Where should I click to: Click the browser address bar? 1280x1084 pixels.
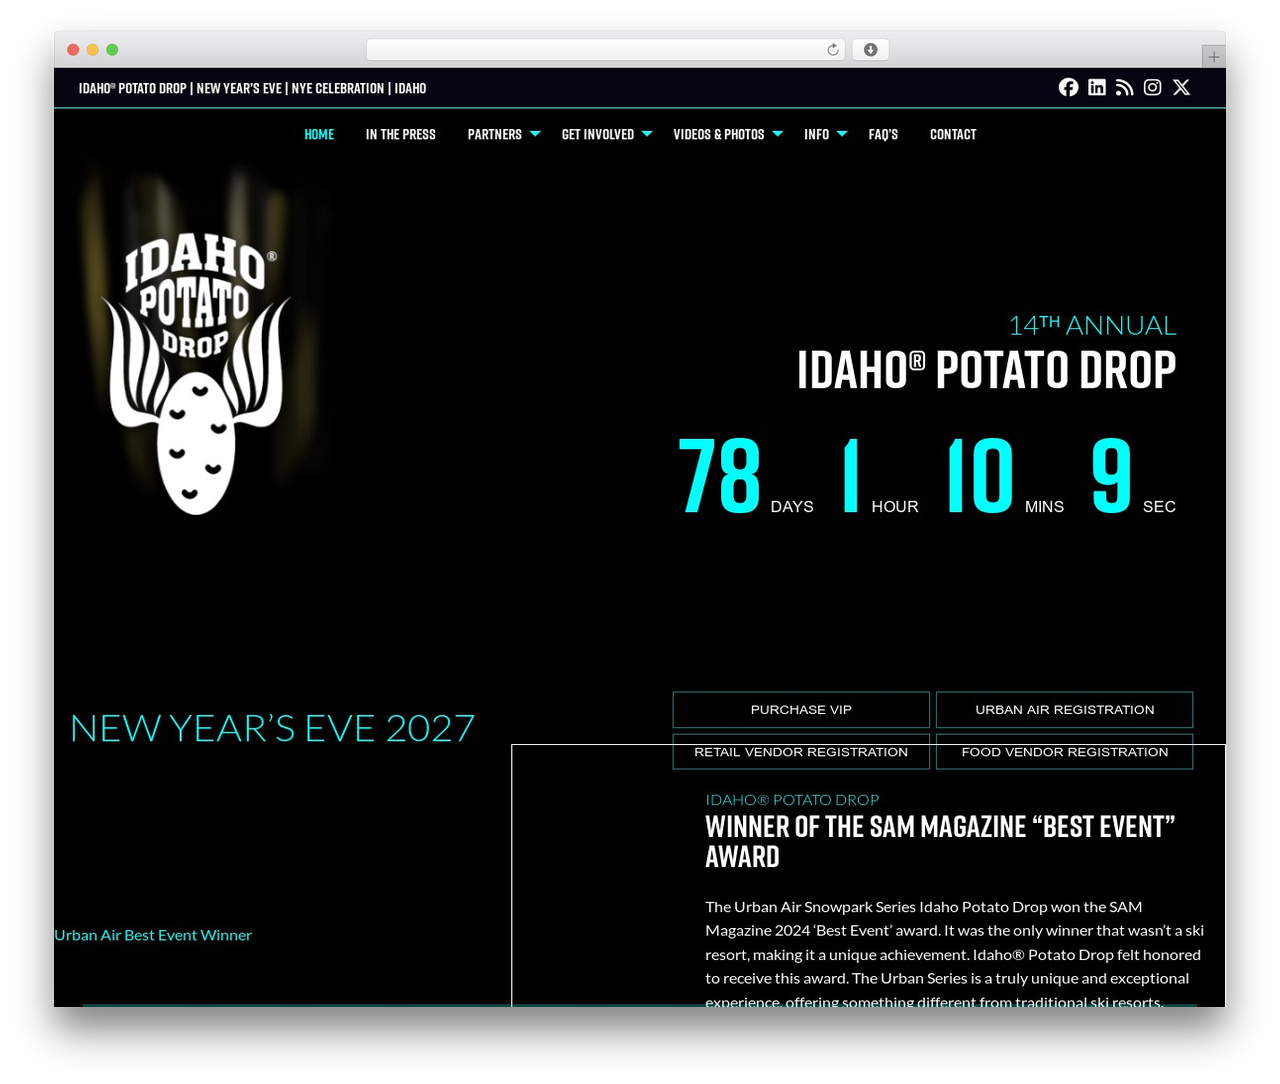point(605,50)
